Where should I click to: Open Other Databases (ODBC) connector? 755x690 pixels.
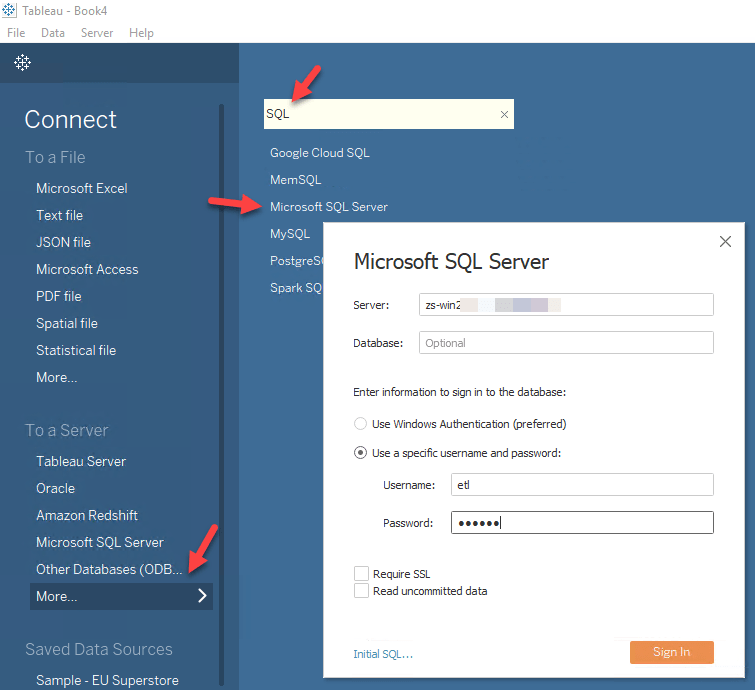109,569
